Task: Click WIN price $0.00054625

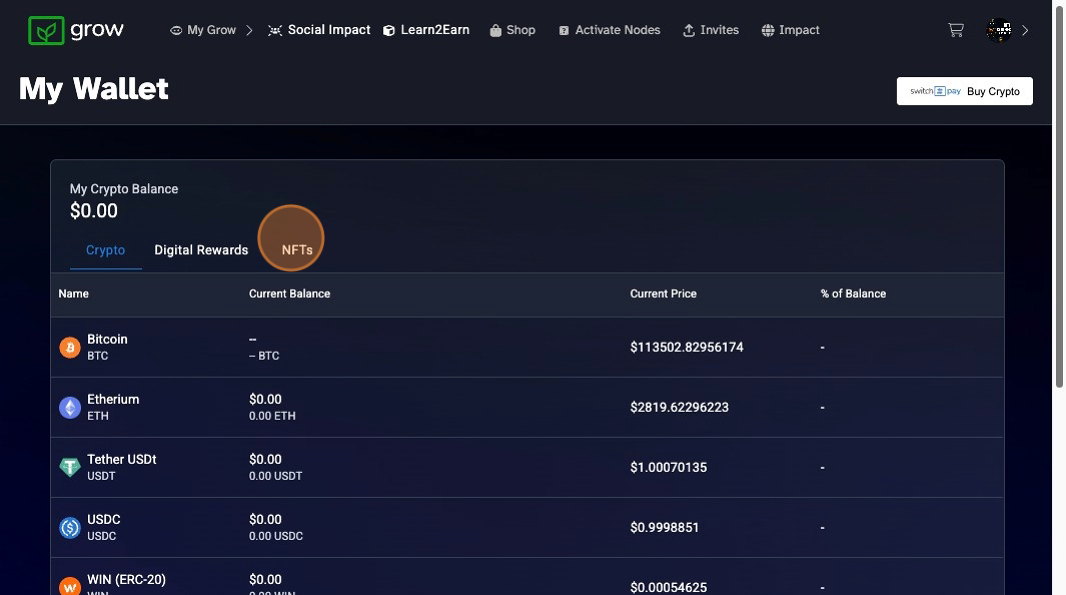Action: coord(668,588)
